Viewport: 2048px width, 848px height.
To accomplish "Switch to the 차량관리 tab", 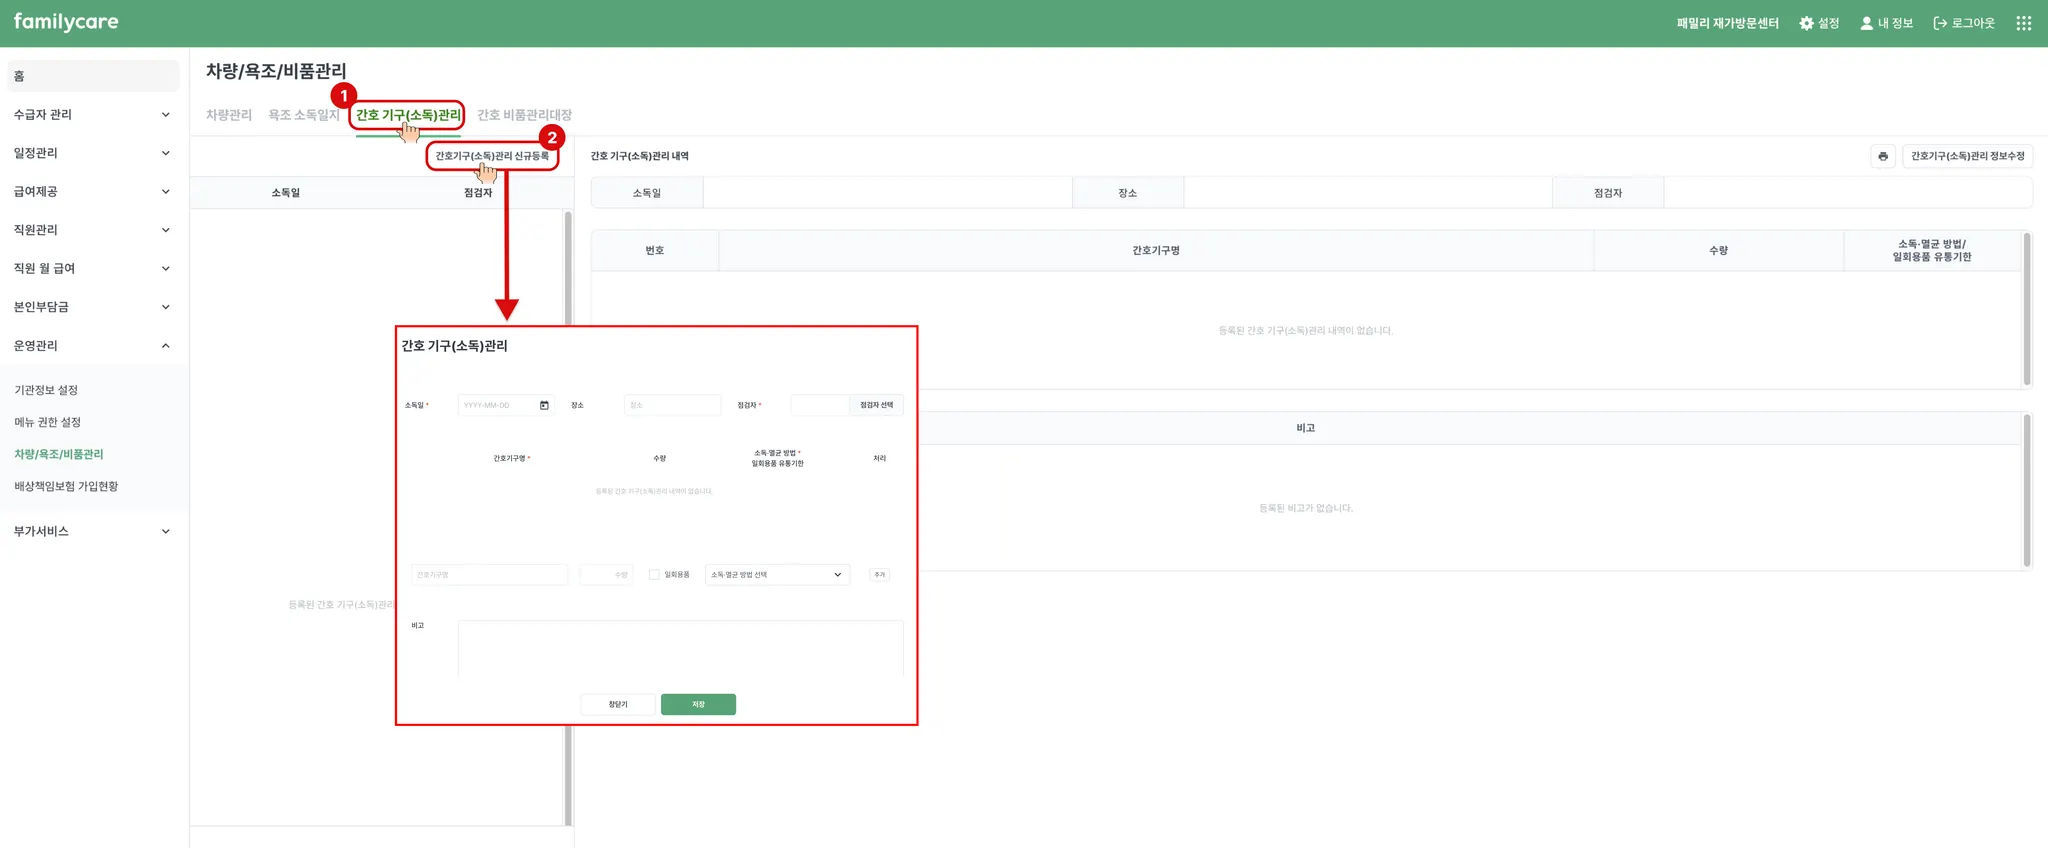I will (x=229, y=115).
